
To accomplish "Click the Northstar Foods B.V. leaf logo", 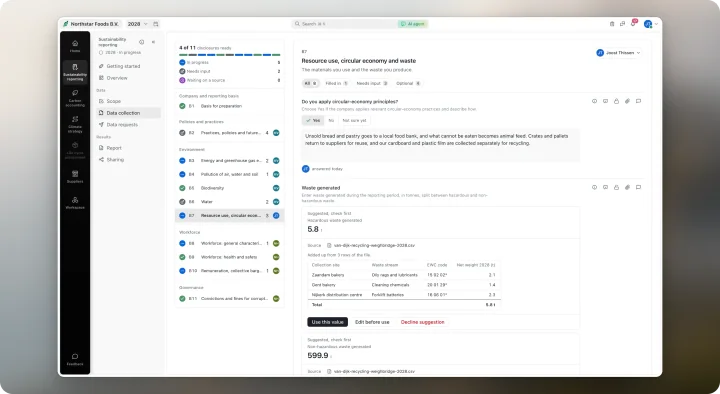I will 66,24.
